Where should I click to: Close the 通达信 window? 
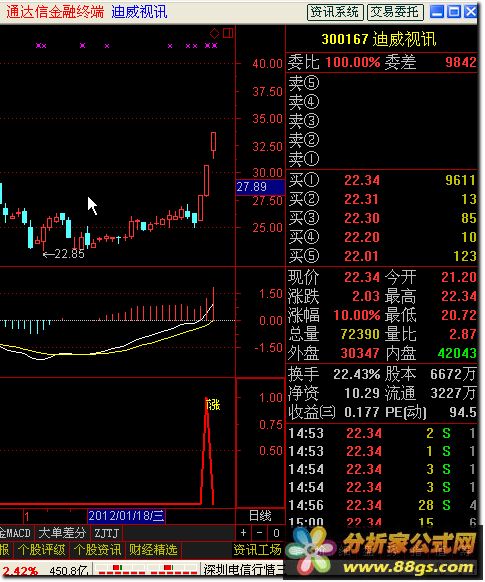[471, 12]
